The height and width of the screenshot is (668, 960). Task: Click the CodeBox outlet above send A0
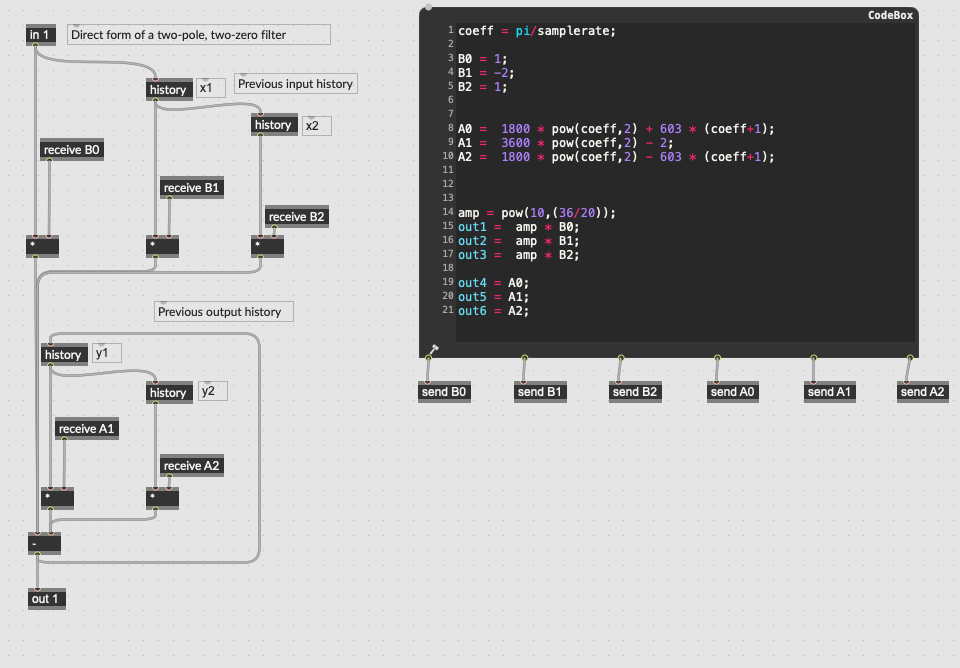pyautogui.click(x=717, y=358)
